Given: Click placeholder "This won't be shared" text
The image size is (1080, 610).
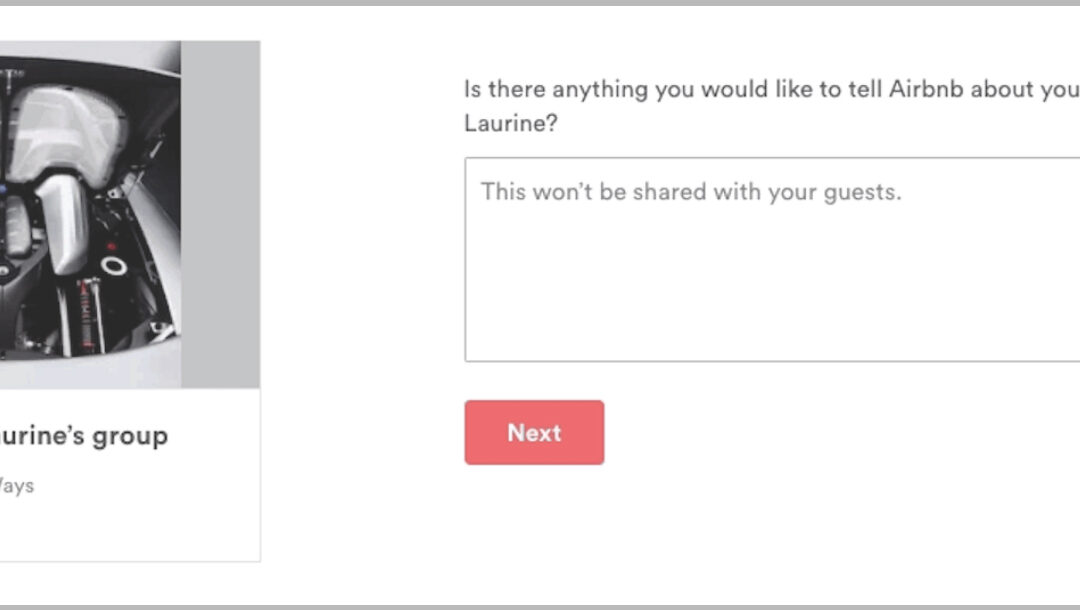Looking at the screenshot, I should pos(691,191).
